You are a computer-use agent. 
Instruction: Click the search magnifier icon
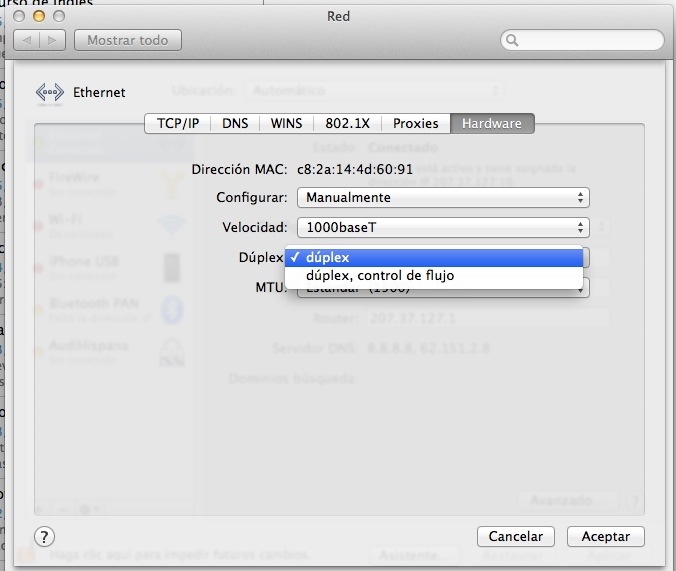coord(513,41)
